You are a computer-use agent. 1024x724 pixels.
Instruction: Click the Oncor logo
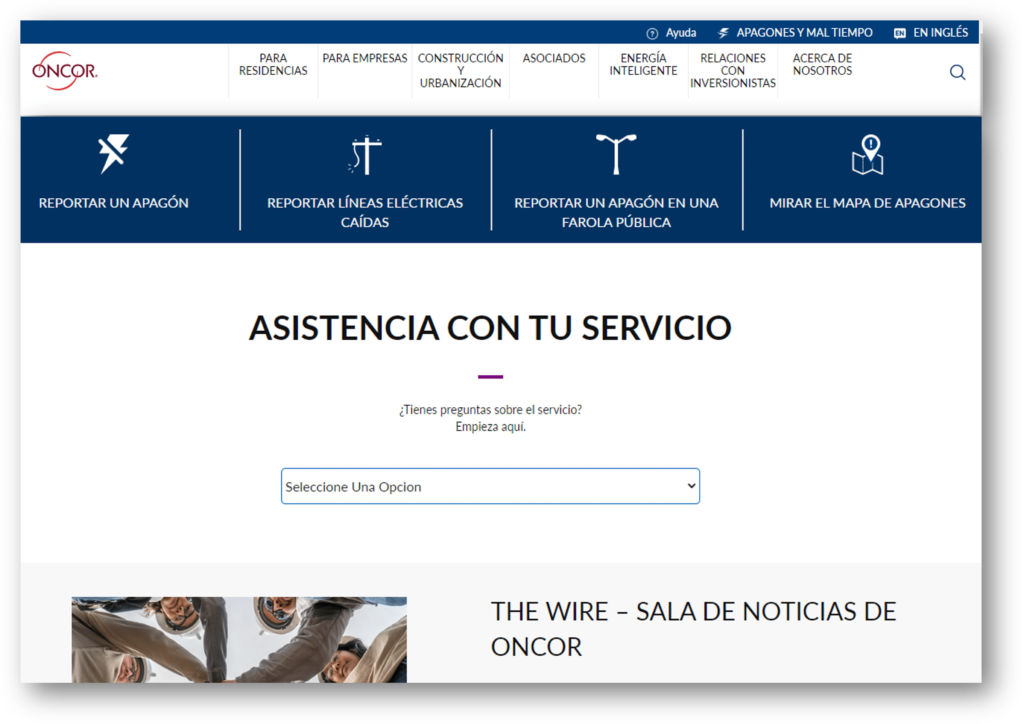coord(64,71)
